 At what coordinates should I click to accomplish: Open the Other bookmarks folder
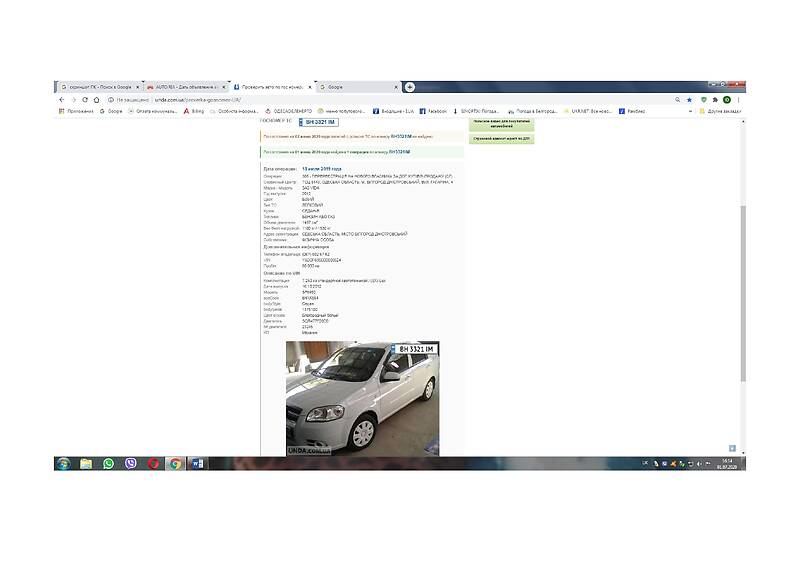(x=720, y=111)
